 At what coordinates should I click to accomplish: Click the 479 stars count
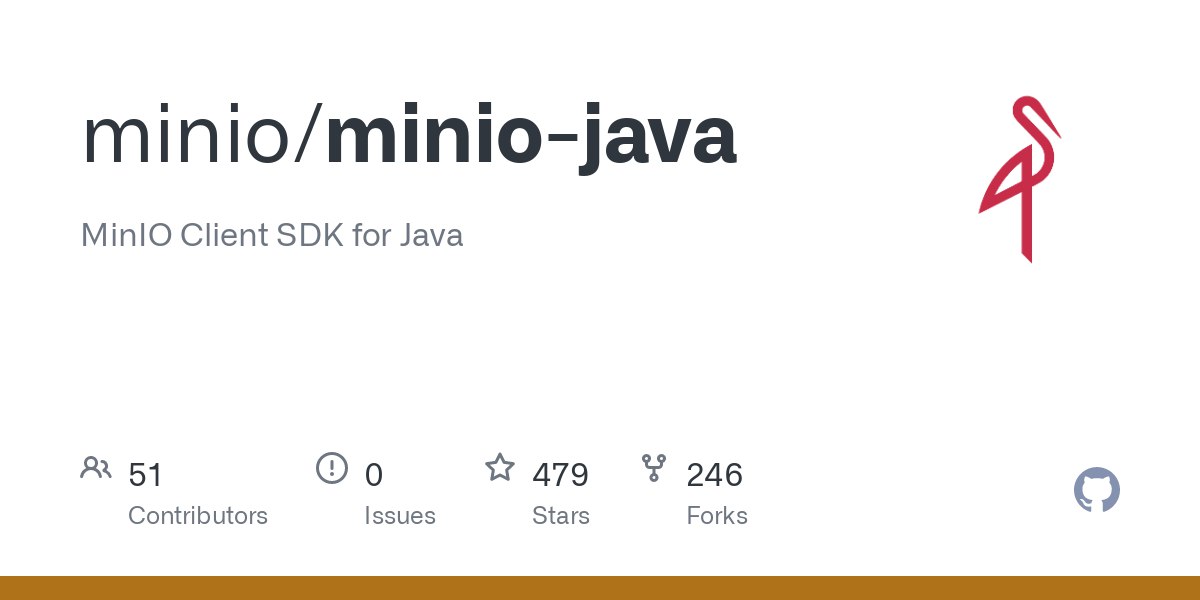click(560, 475)
